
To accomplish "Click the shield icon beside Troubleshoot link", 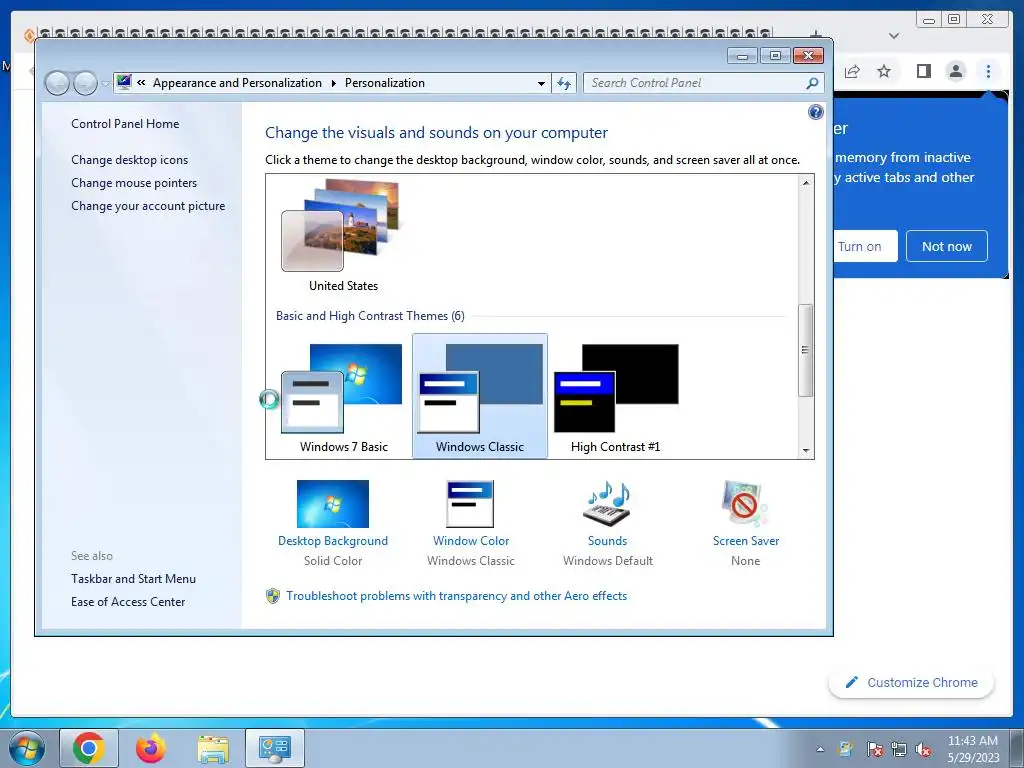I will click(273, 596).
